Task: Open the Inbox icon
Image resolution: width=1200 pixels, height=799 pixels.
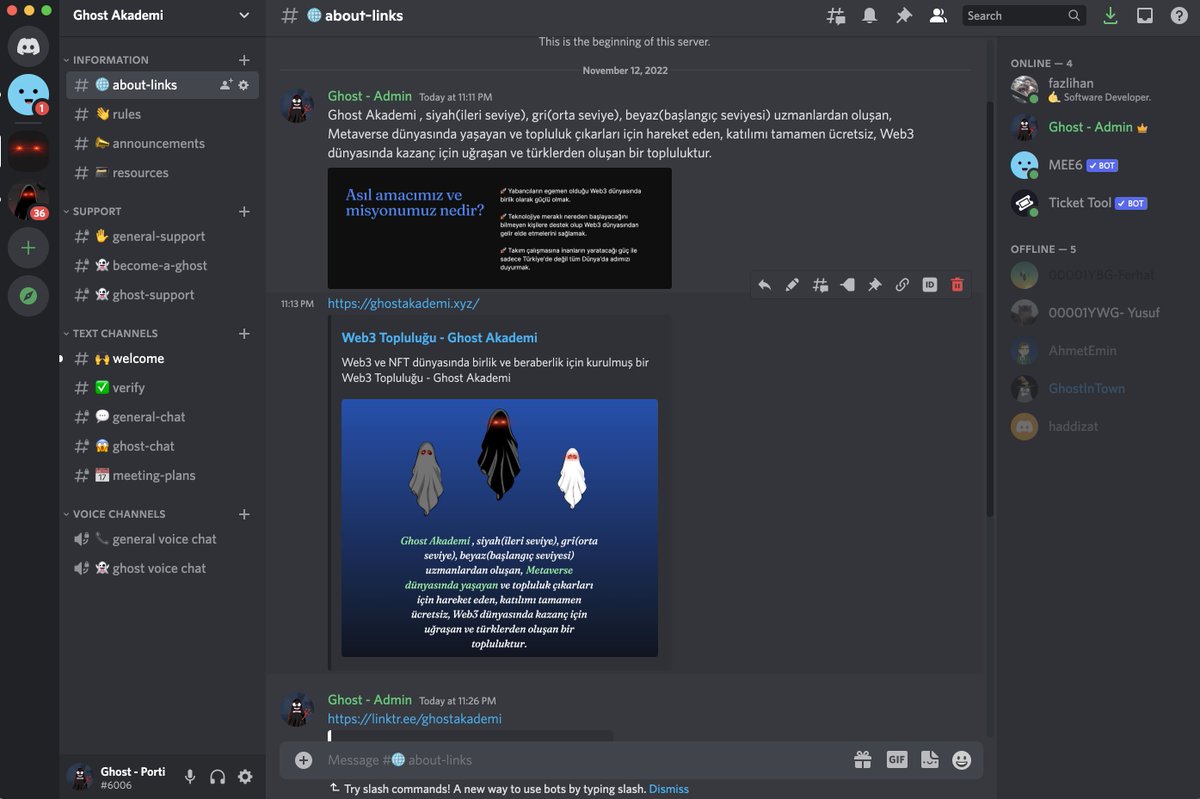Action: pyautogui.click(x=1145, y=15)
